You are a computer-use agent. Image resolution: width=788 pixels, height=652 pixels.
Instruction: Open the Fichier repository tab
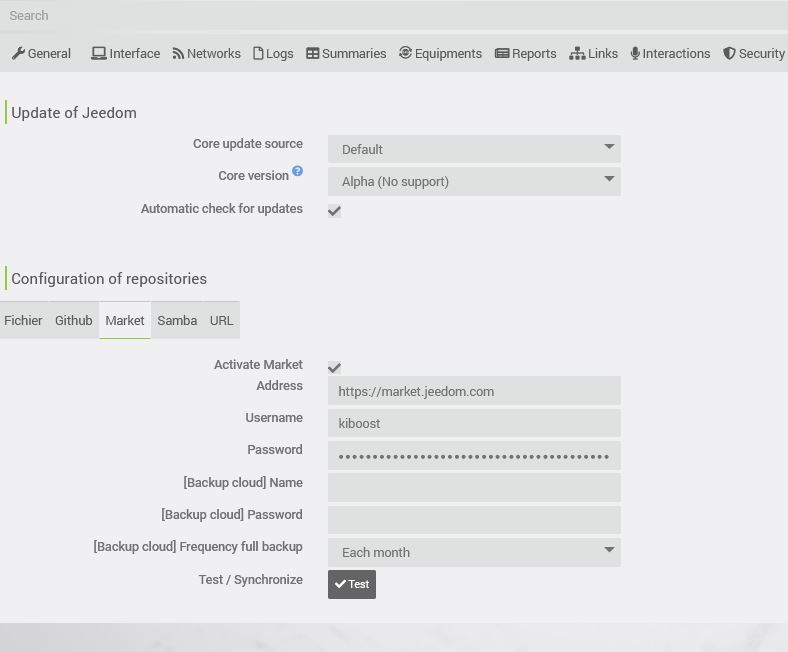(23, 321)
